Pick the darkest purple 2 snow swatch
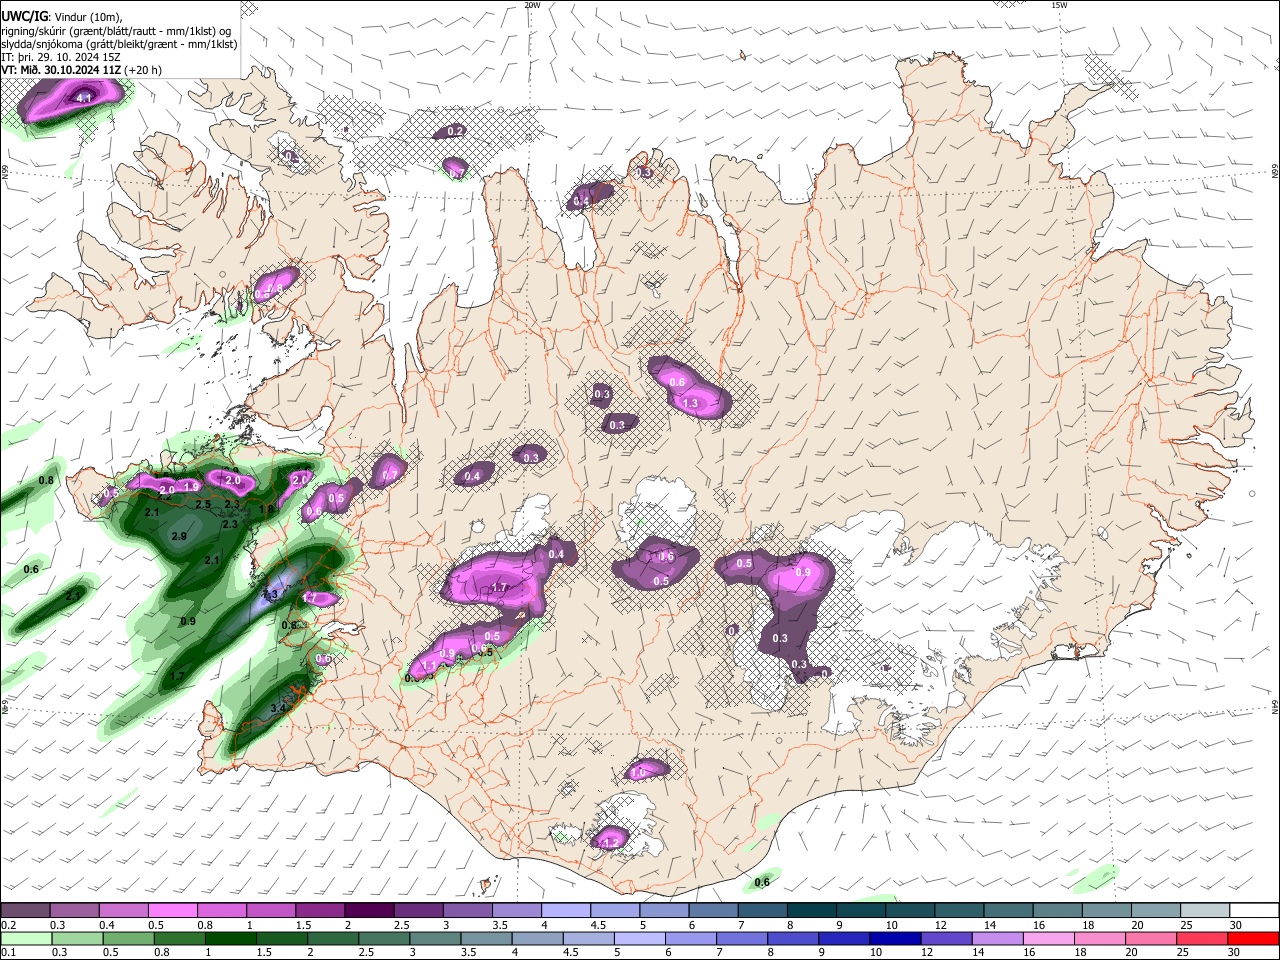The image size is (1280, 960). (369, 911)
